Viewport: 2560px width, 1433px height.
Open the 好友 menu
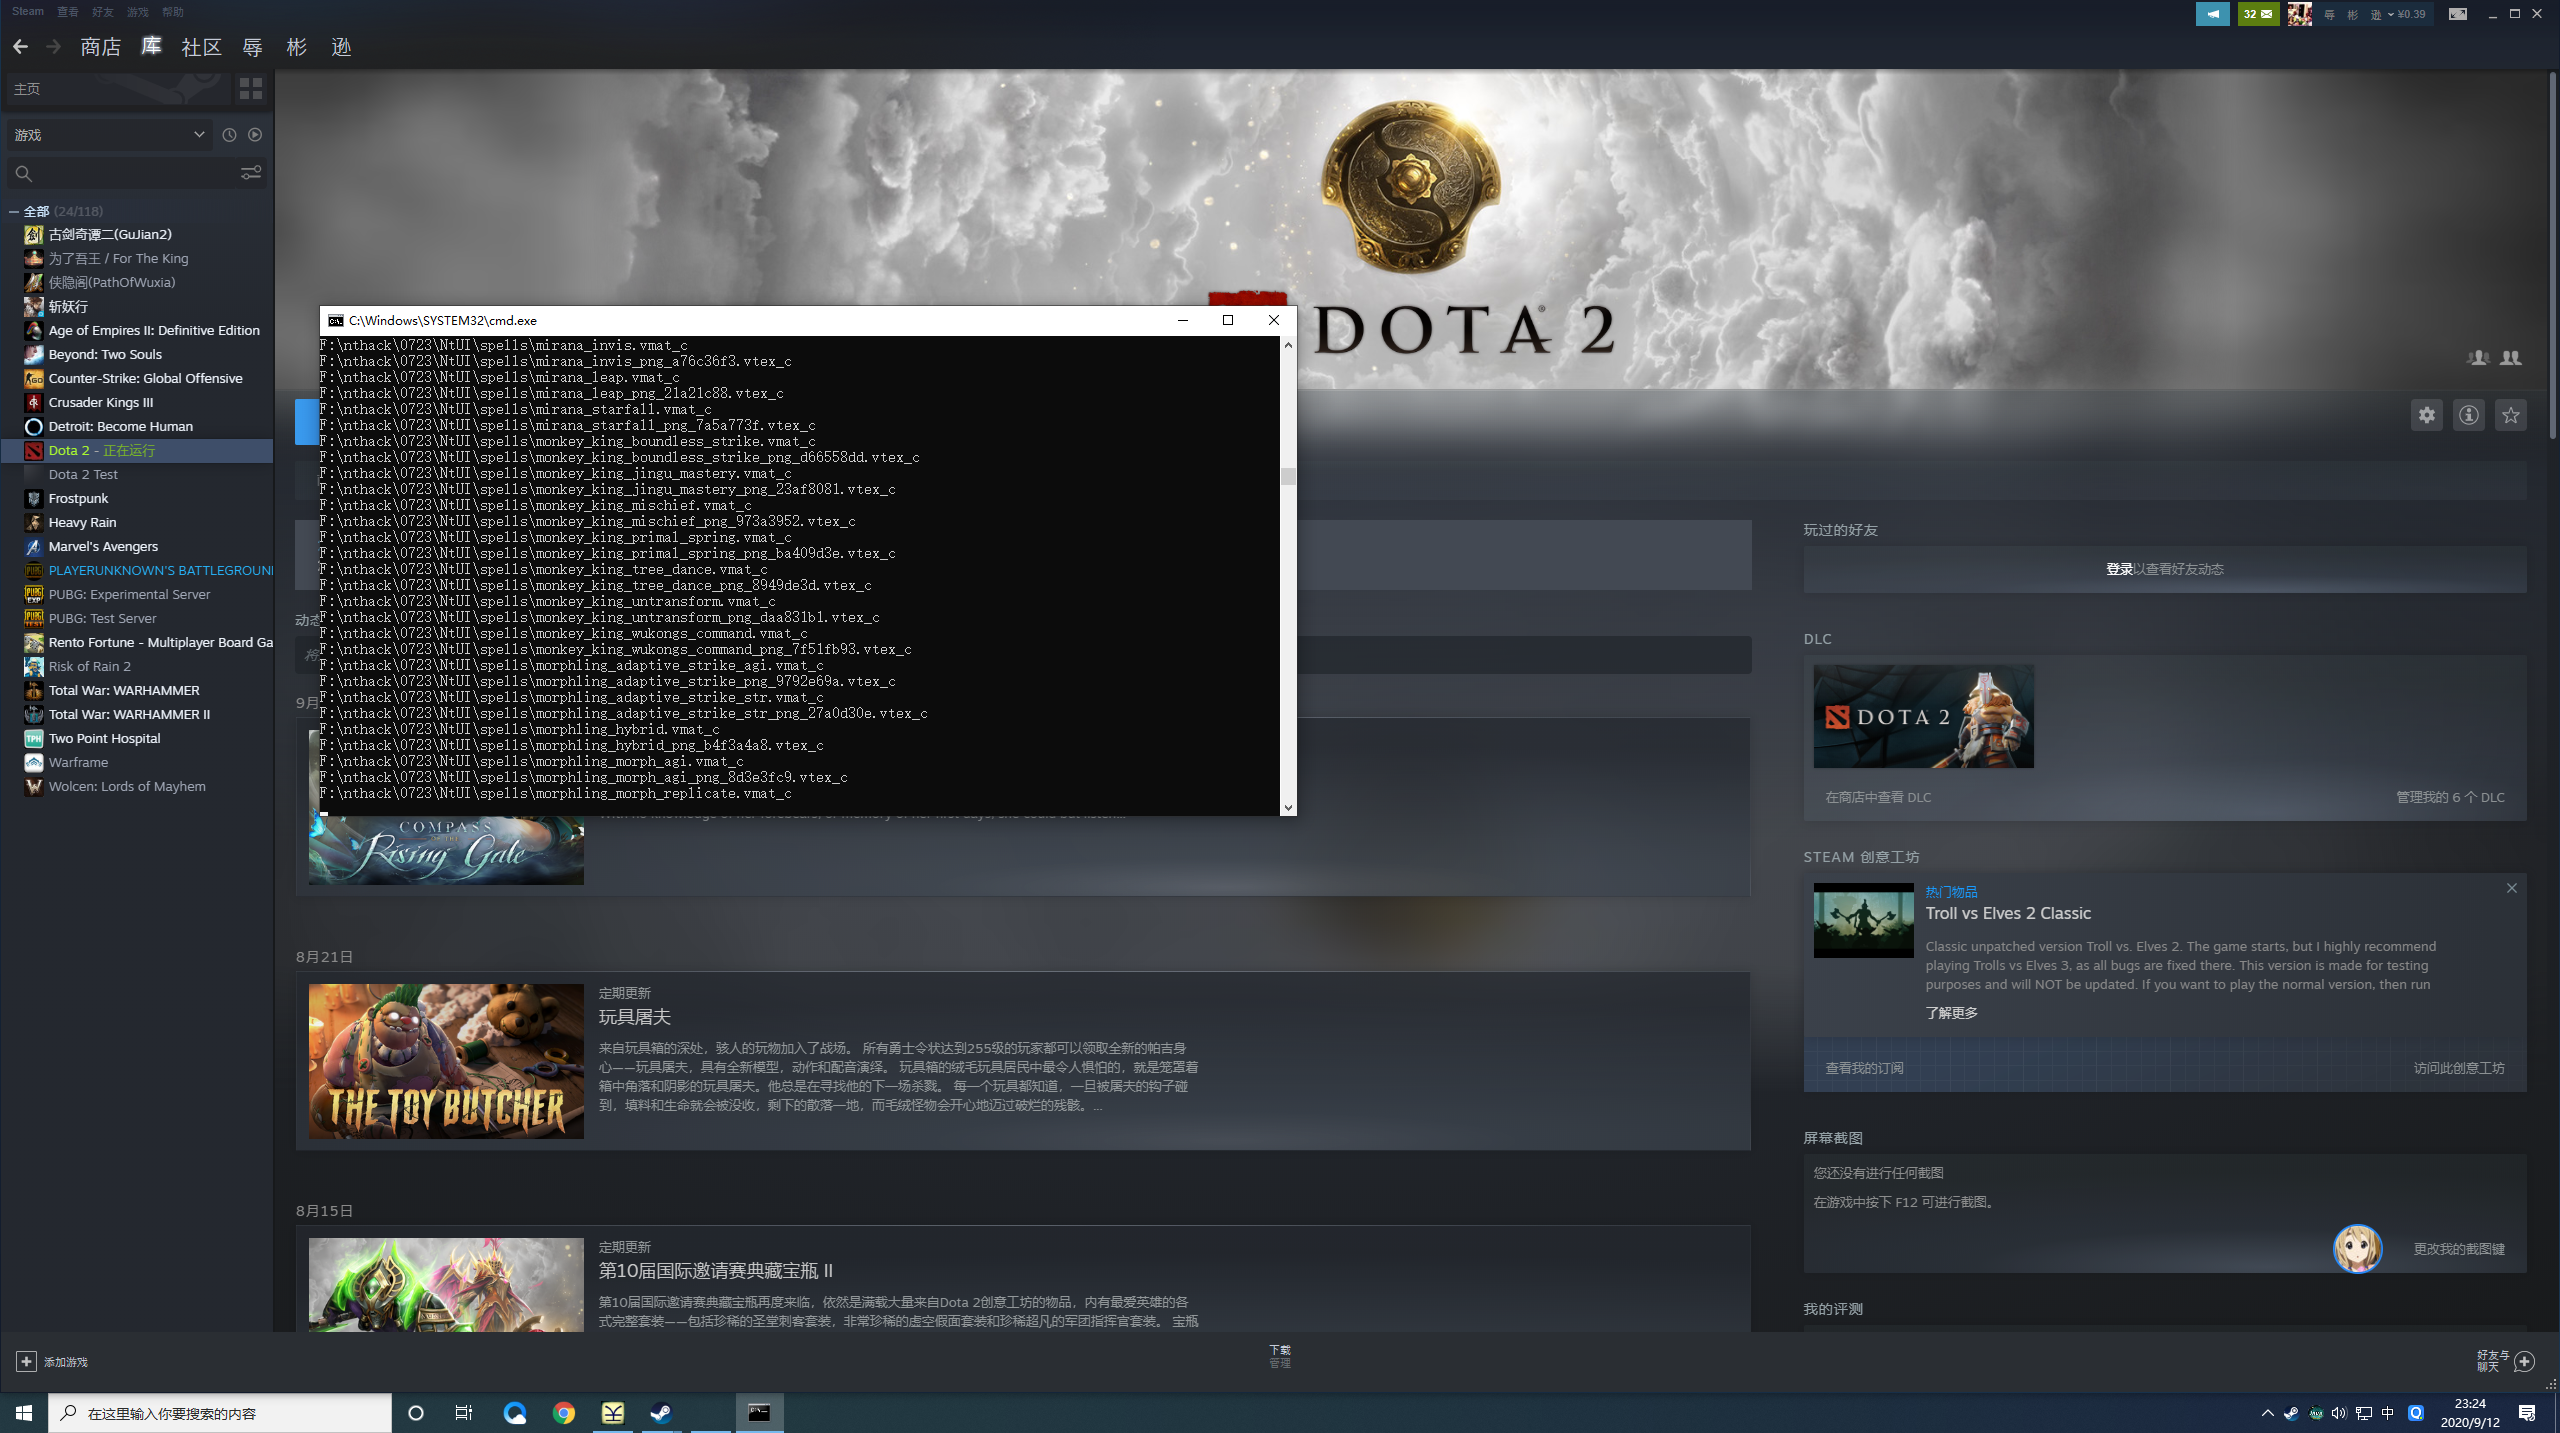[x=102, y=12]
